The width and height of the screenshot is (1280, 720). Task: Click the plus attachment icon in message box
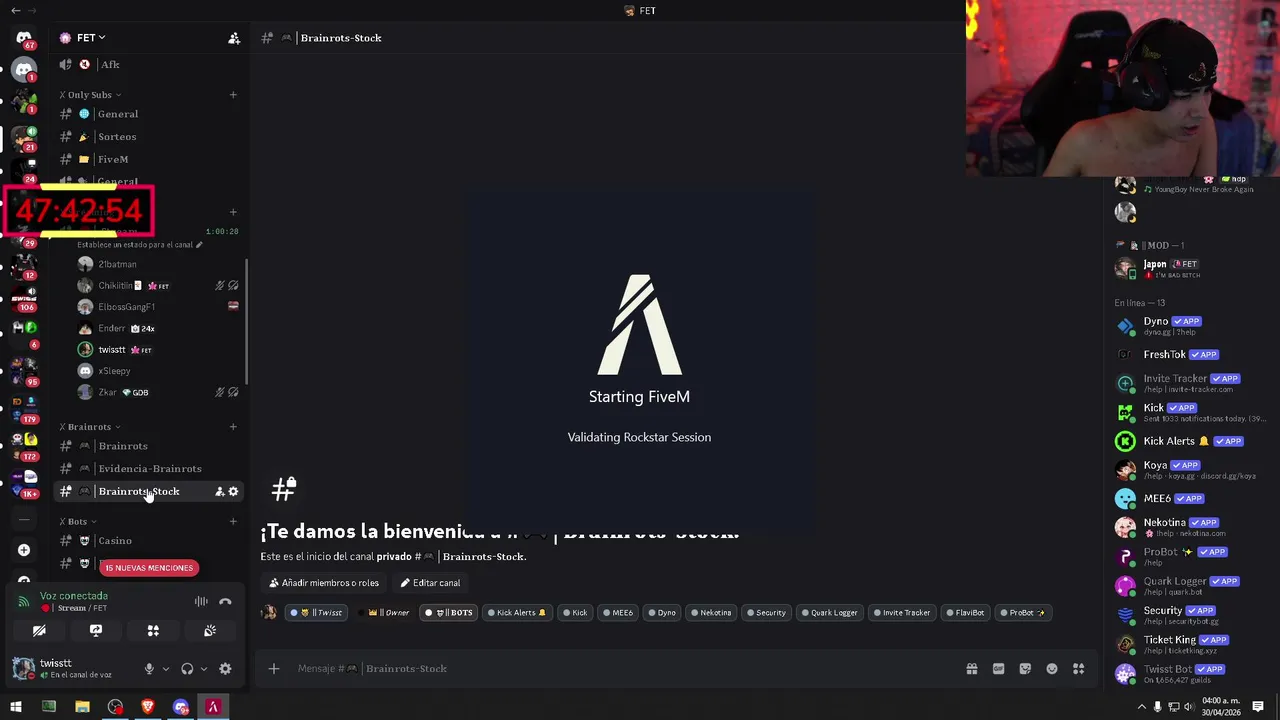[274, 669]
